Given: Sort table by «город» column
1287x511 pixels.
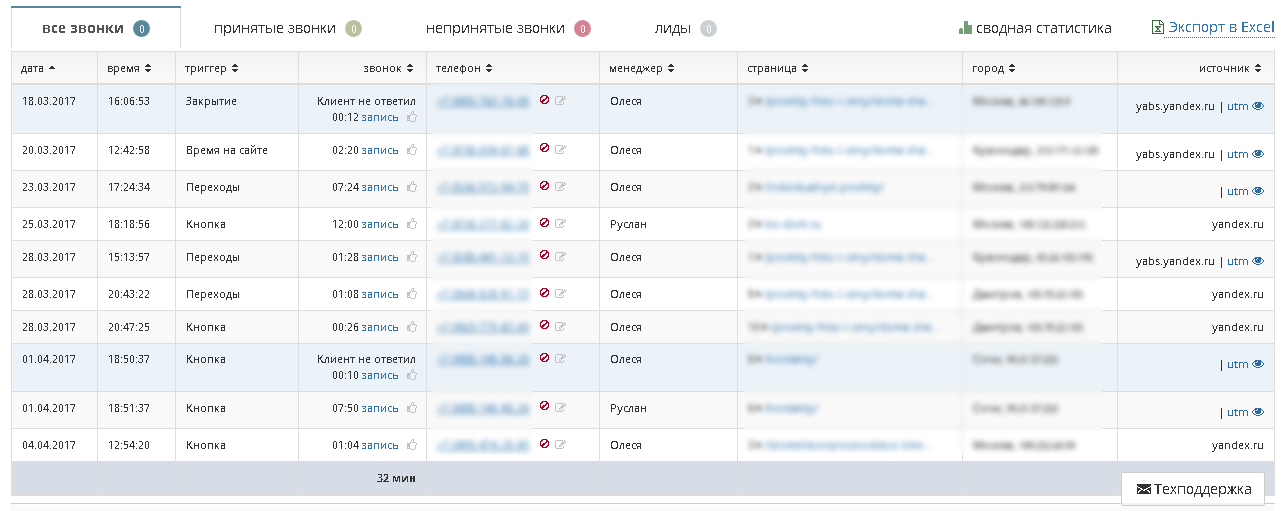Looking at the screenshot, I should pyautogui.click(x=994, y=68).
